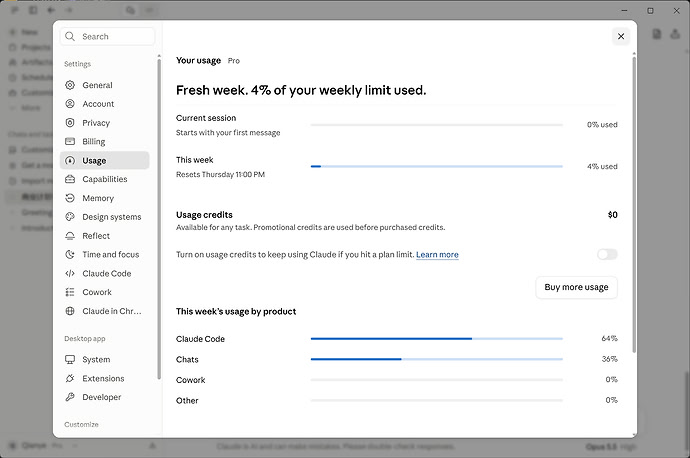Click the 'Usage credits' heading
This screenshot has width=690, height=458.
pyautogui.click(x=204, y=215)
